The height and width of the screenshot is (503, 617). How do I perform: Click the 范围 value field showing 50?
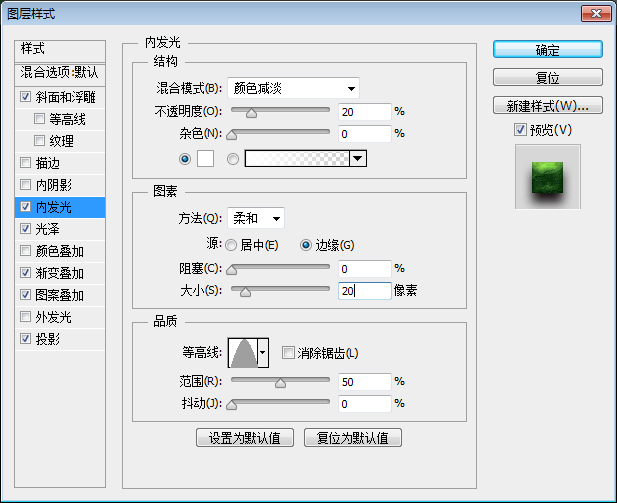[x=365, y=382]
